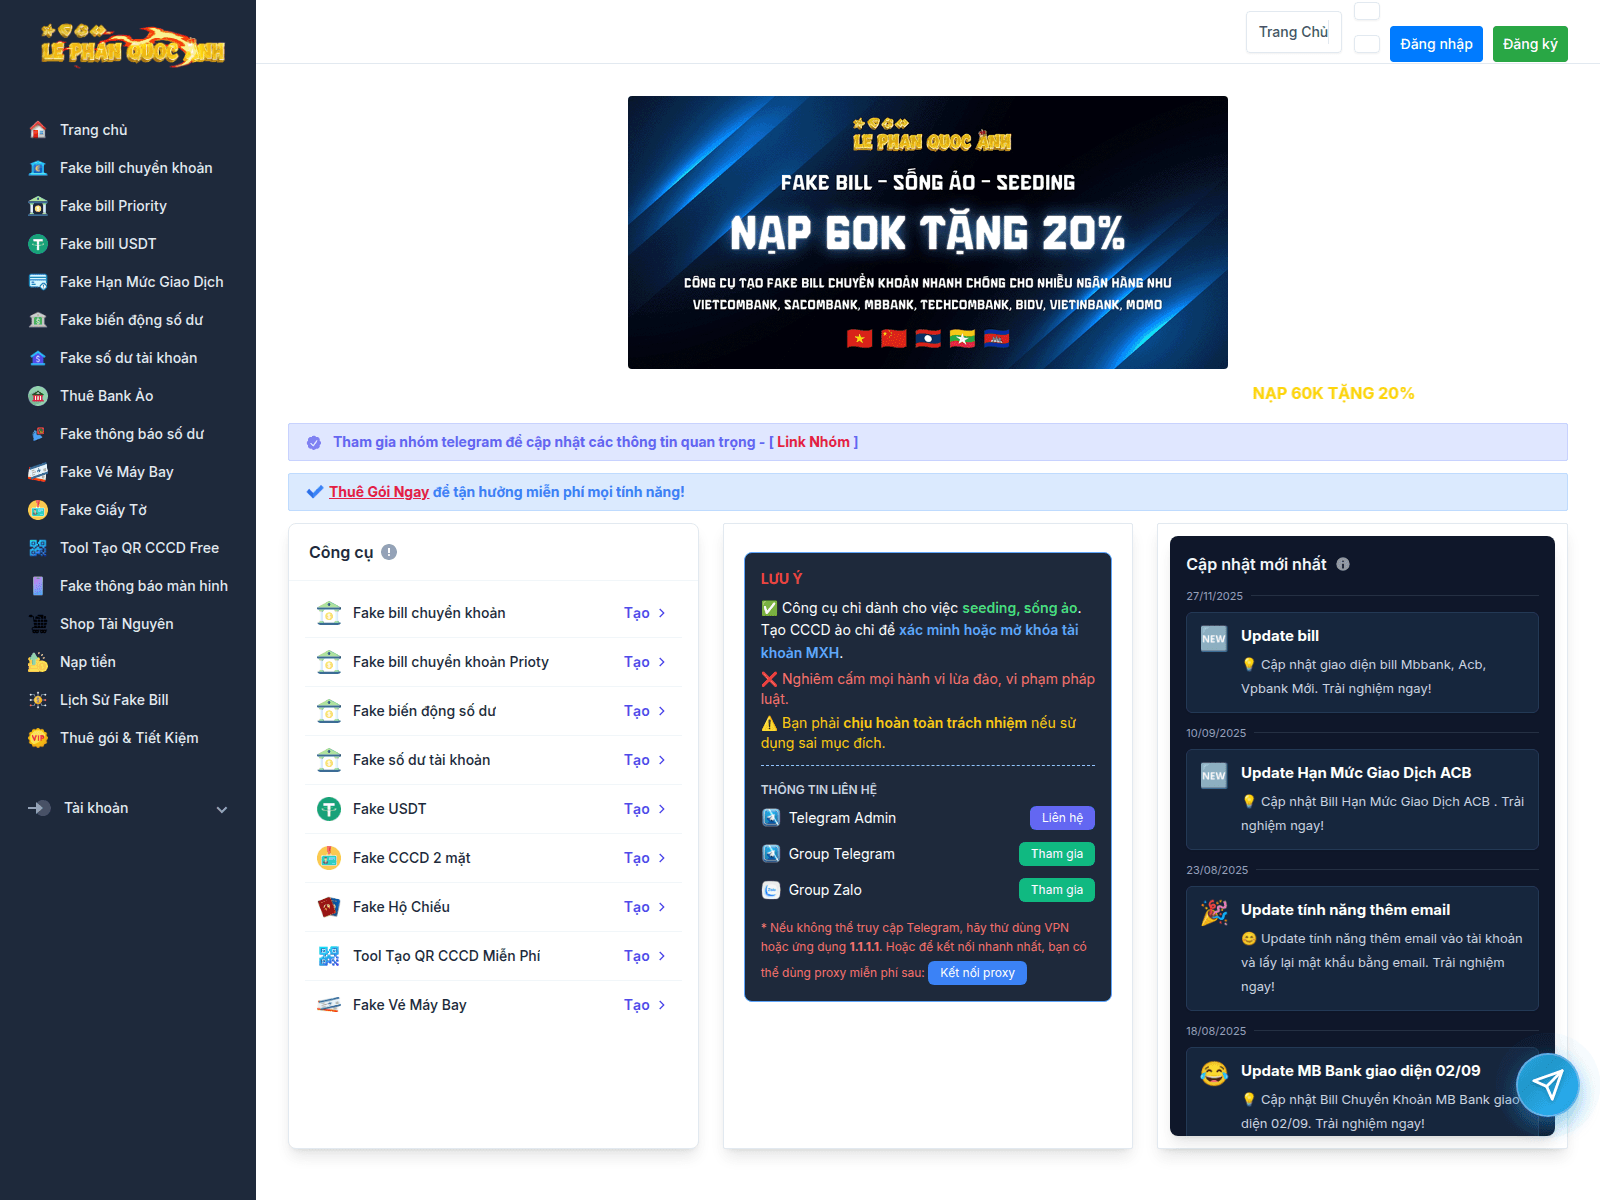Expand the Tài khoản sidebar menu
The image size is (1600, 1200).
point(128,808)
